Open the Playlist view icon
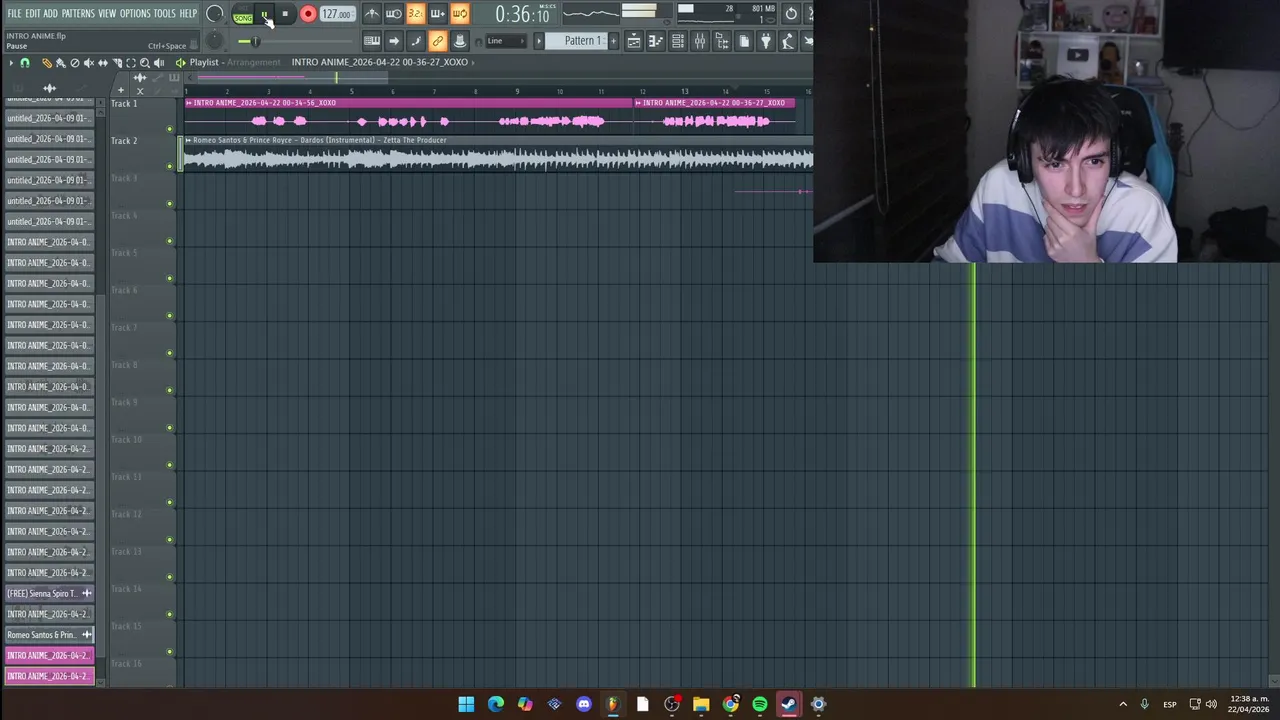 coord(633,41)
